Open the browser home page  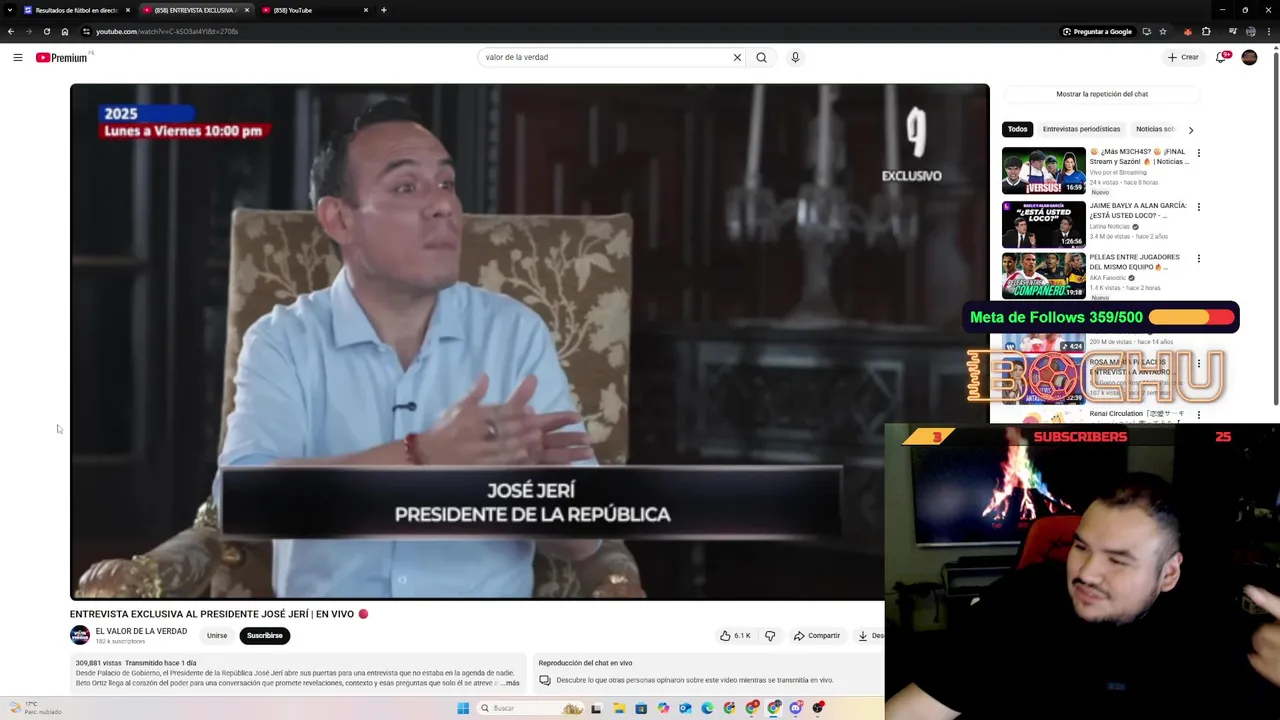tap(65, 31)
